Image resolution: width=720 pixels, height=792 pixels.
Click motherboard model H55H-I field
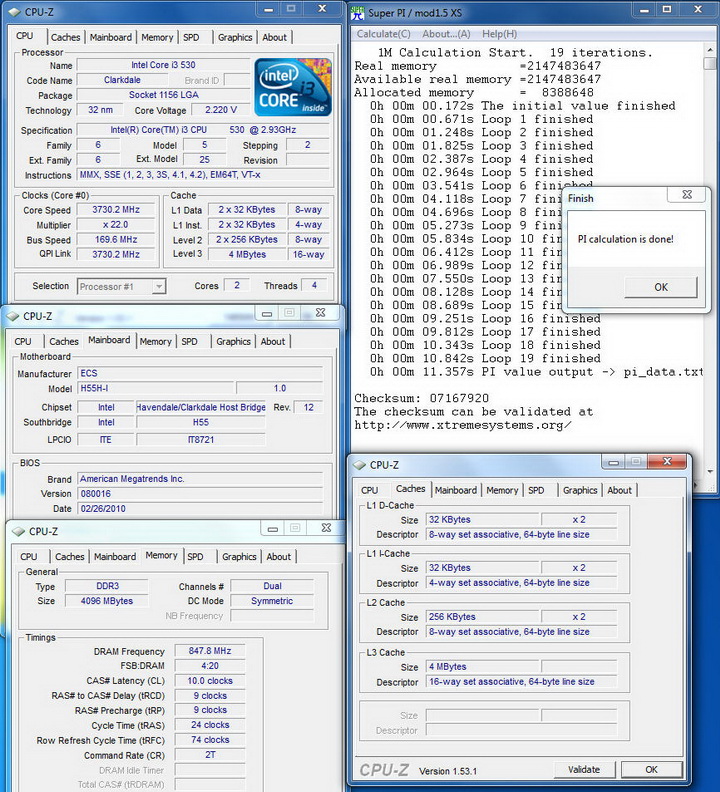point(156,388)
